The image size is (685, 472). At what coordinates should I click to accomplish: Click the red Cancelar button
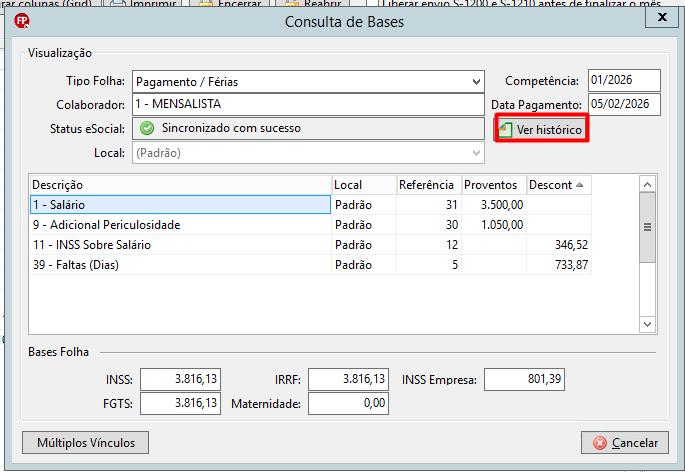(625, 443)
